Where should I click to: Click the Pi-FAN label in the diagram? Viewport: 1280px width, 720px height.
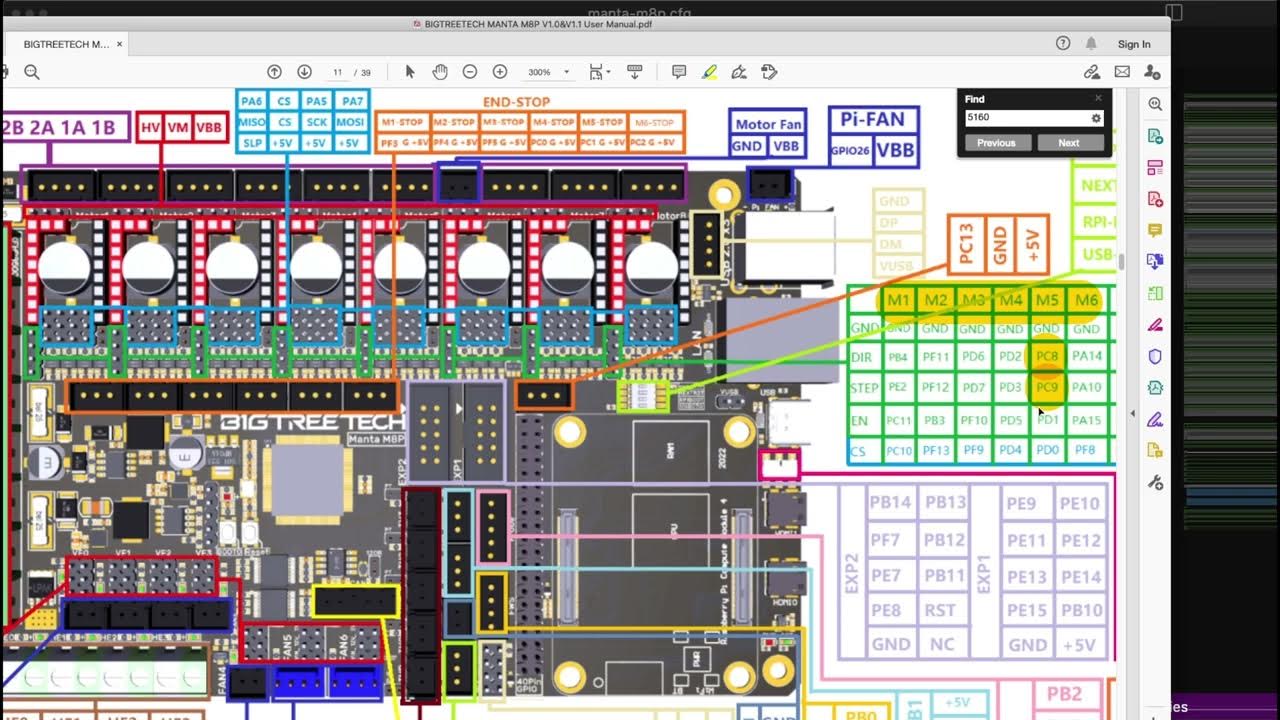pyautogui.click(x=872, y=119)
